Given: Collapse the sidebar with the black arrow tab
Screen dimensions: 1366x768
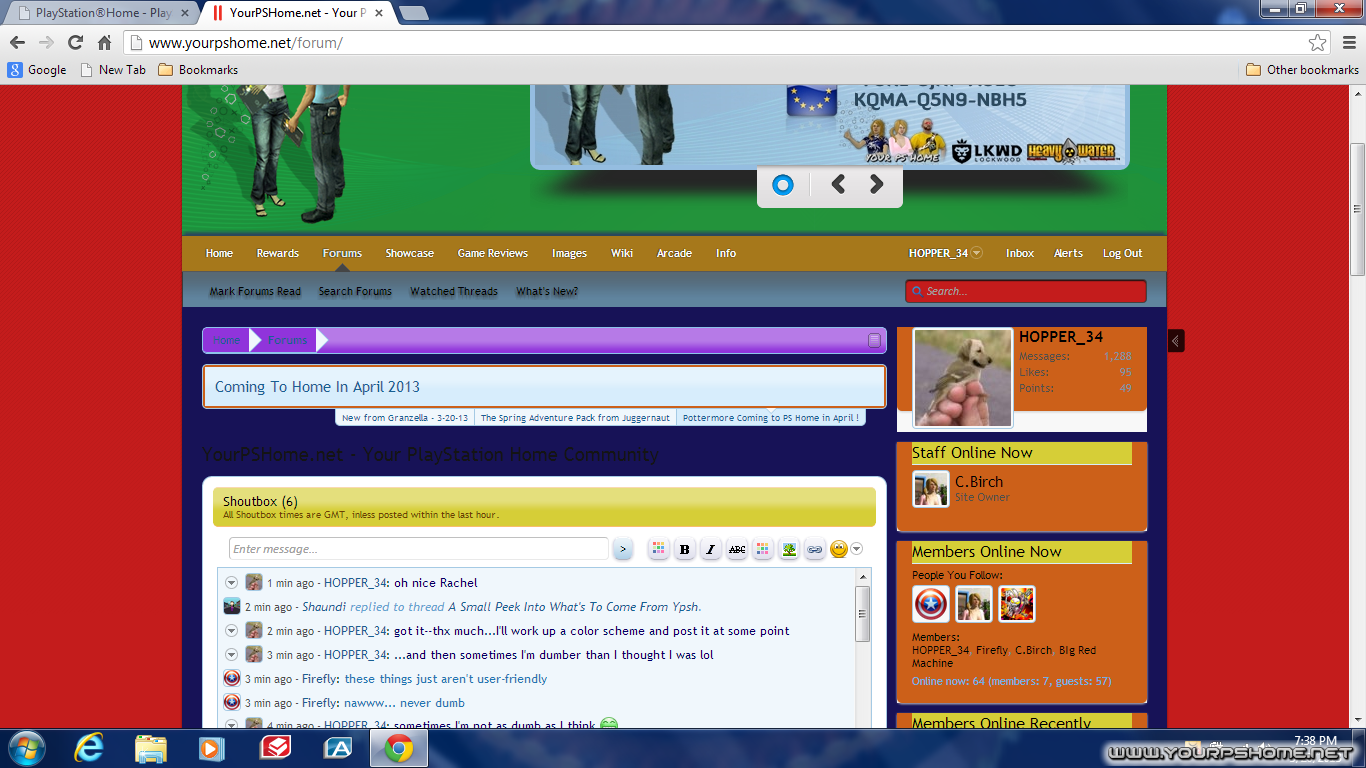Looking at the screenshot, I should pos(1176,341).
